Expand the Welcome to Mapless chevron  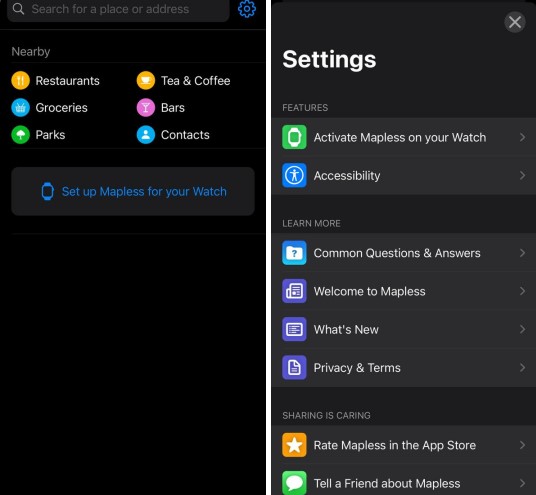[x=522, y=291]
